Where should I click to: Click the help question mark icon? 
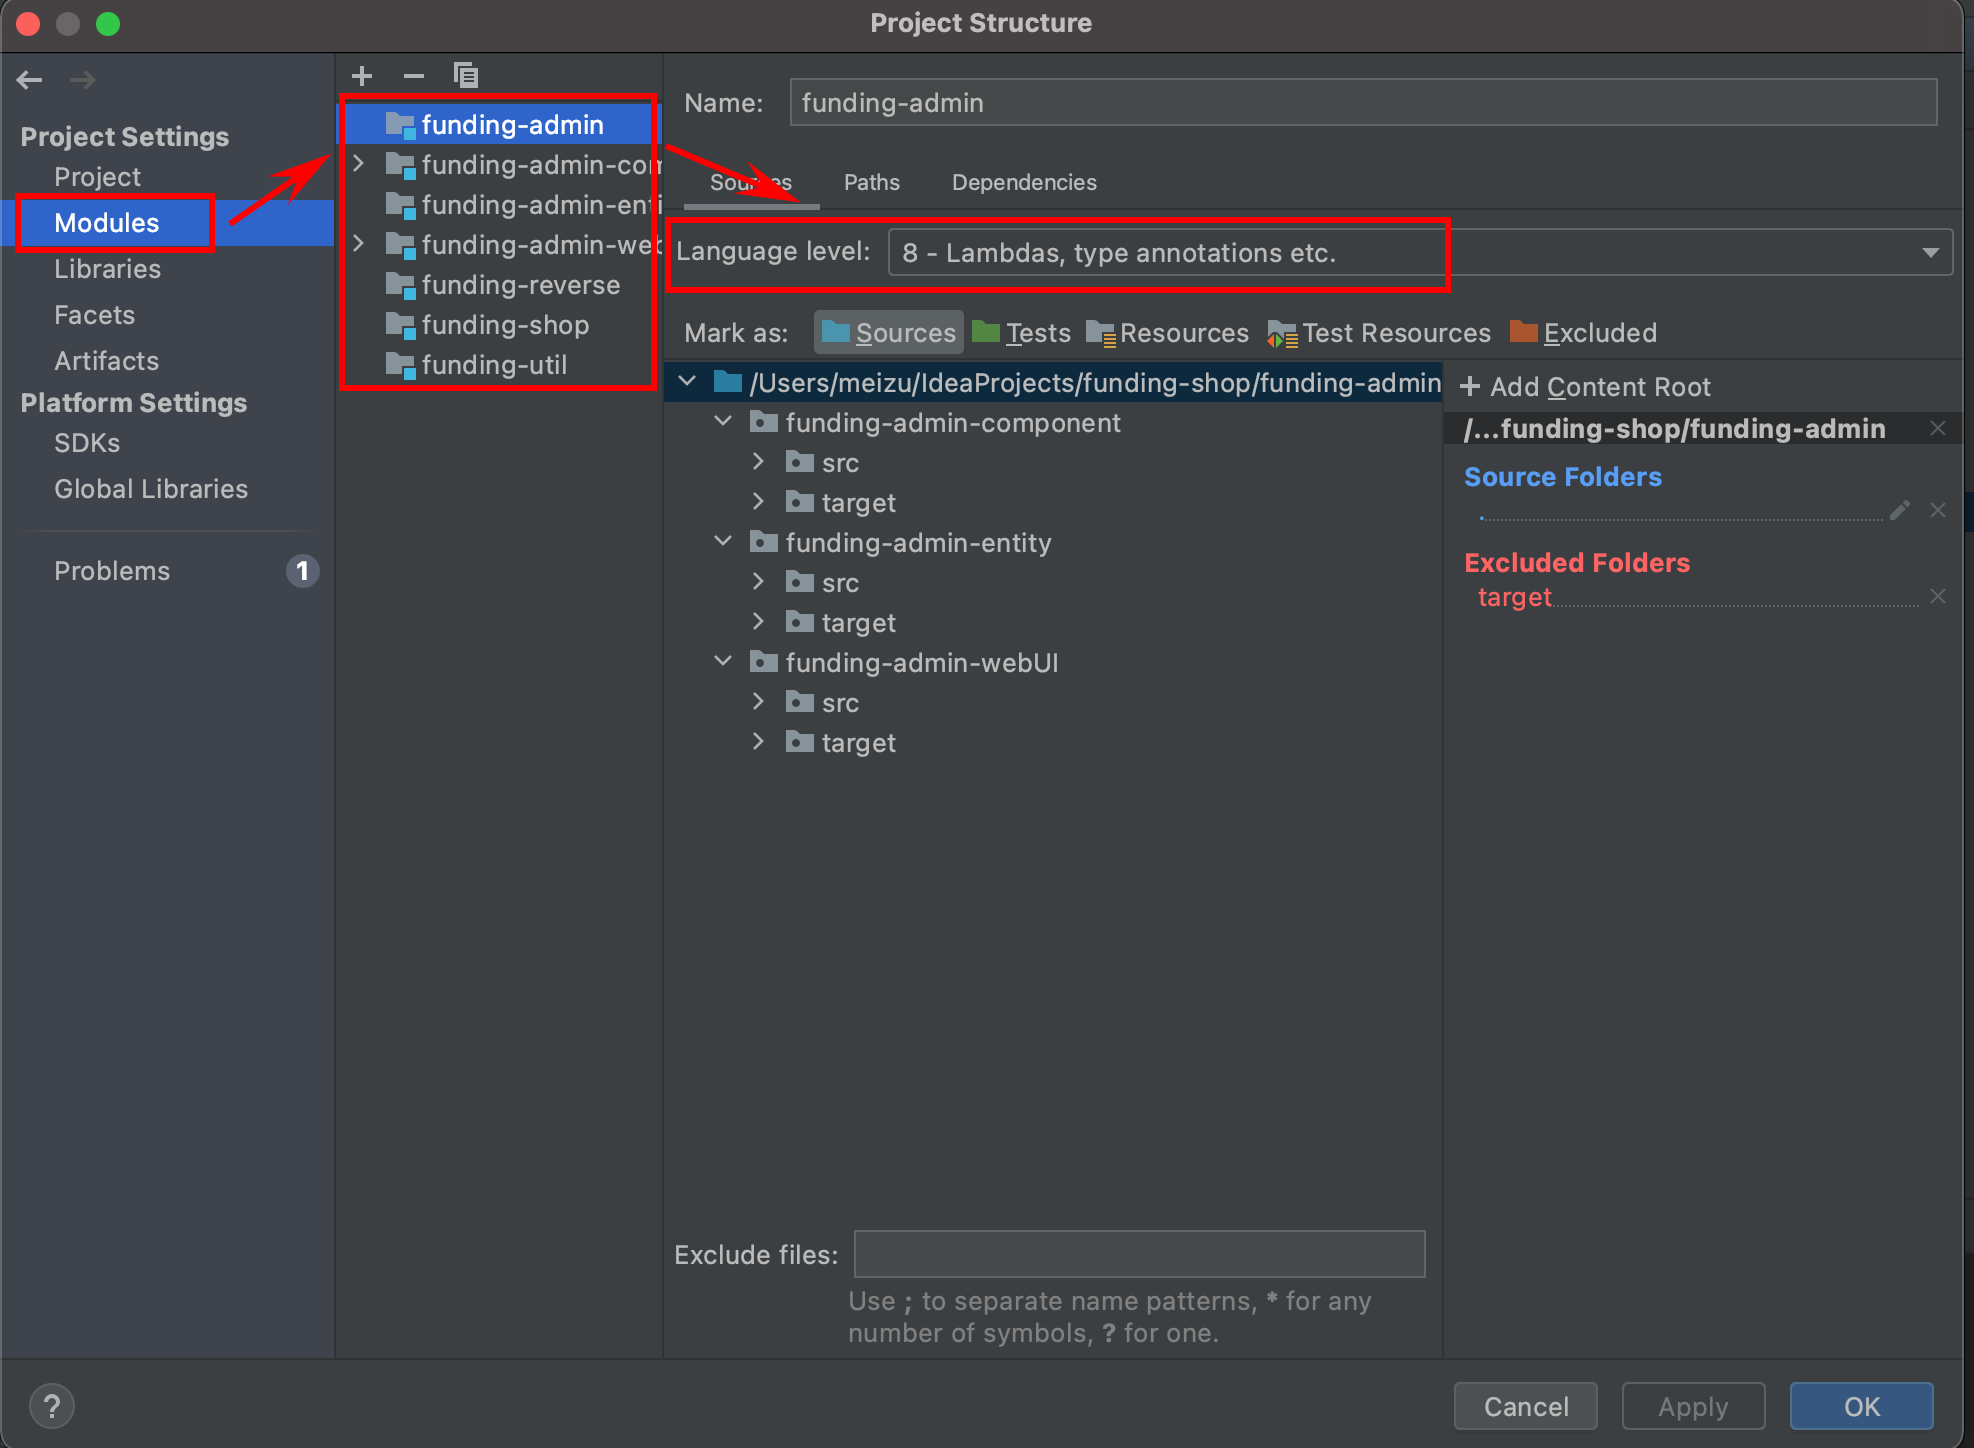click(52, 1406)
